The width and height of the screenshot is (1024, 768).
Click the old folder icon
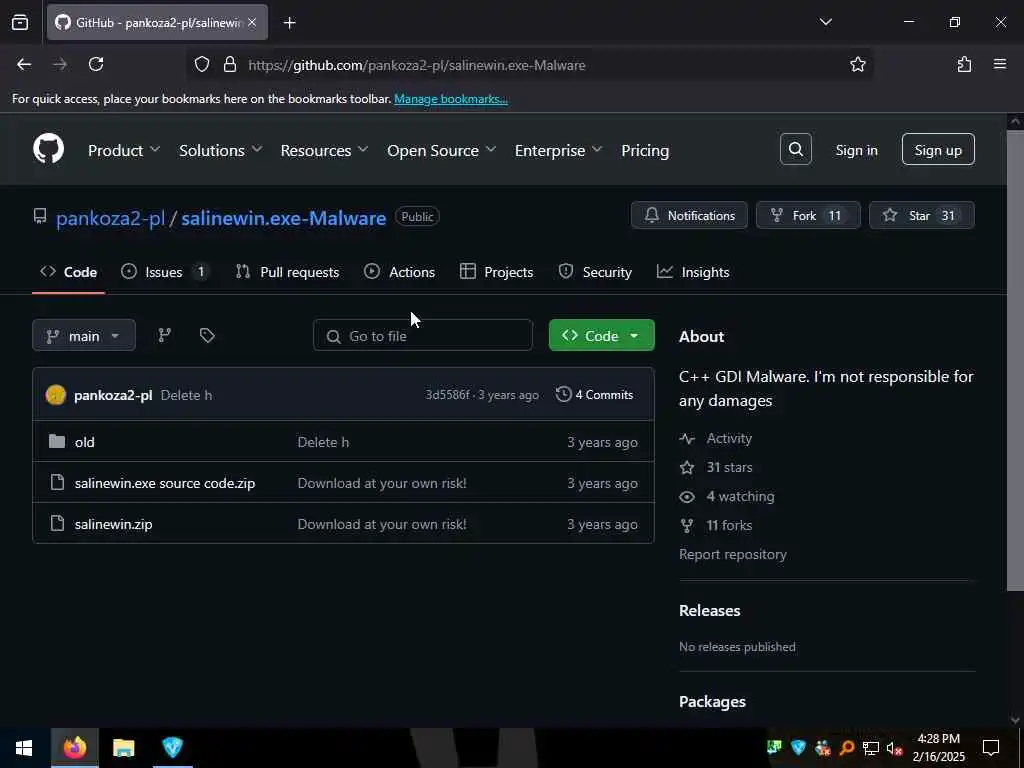[x=57, y=441]
